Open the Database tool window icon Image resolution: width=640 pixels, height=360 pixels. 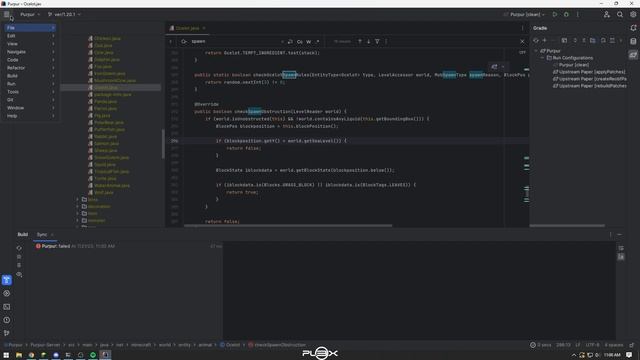(633, 41)
